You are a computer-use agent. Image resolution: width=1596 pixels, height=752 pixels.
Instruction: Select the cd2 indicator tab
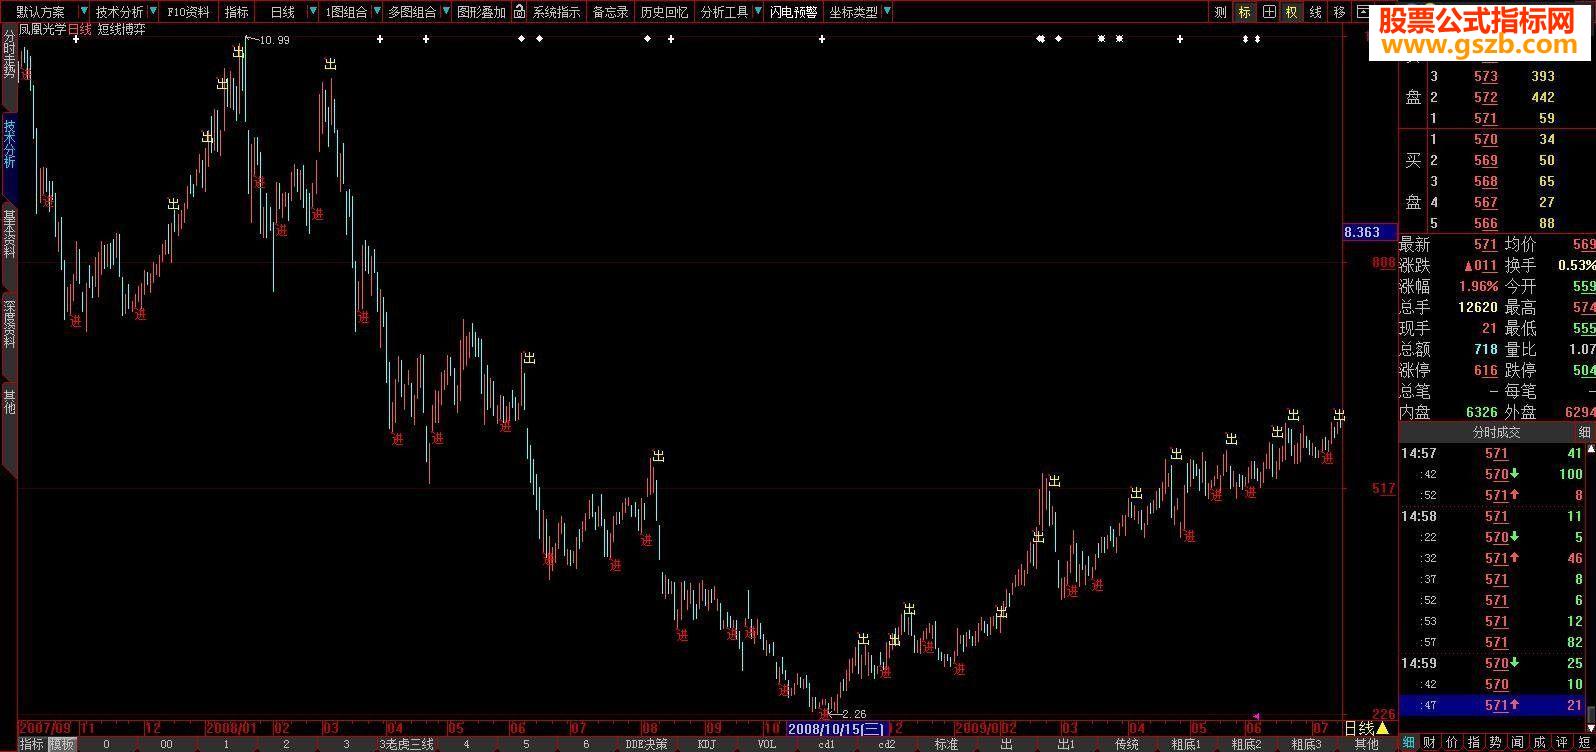[886, 744]
